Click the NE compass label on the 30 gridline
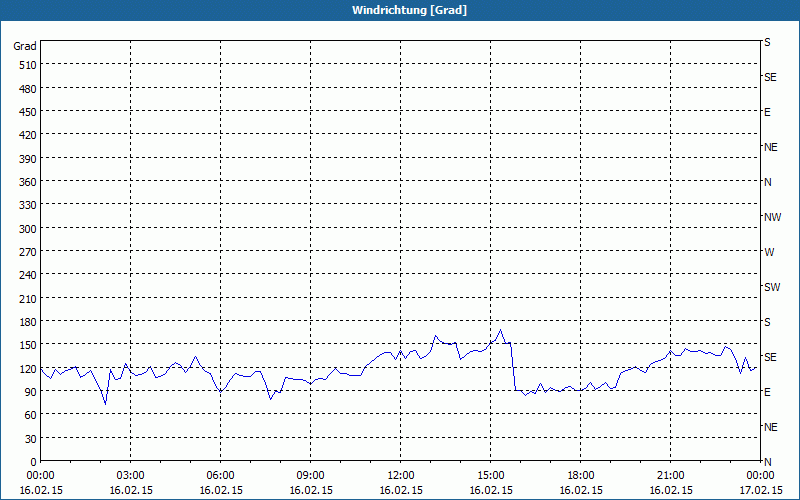The width and height of the screenshot is (800, 500). [x=770, y=427]
